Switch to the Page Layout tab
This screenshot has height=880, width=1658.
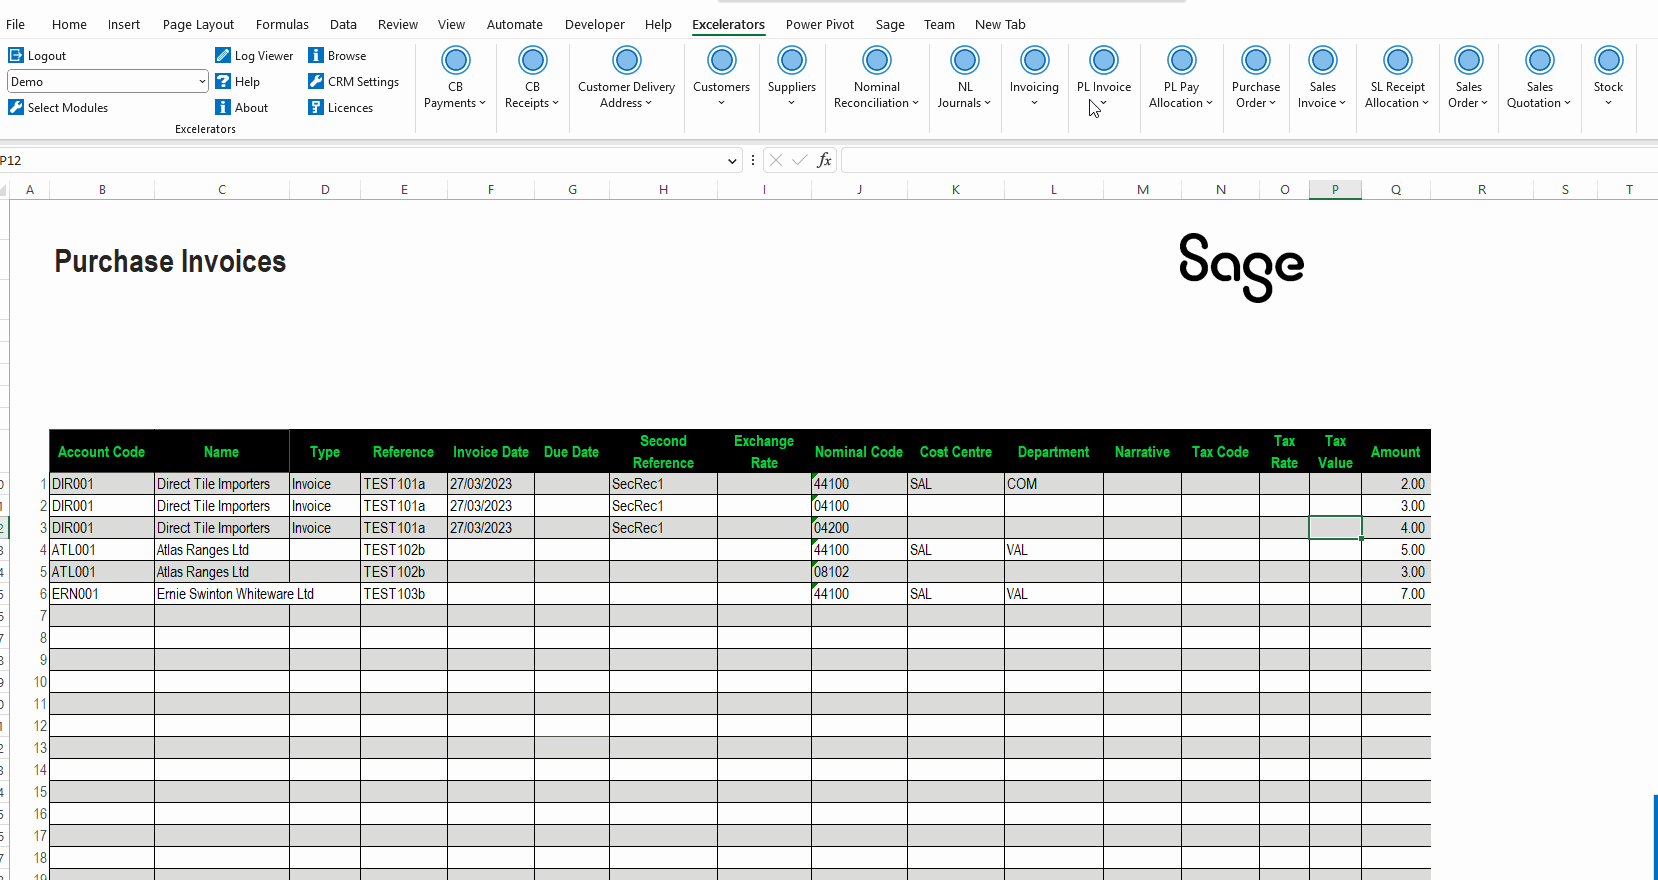(198, 24)
